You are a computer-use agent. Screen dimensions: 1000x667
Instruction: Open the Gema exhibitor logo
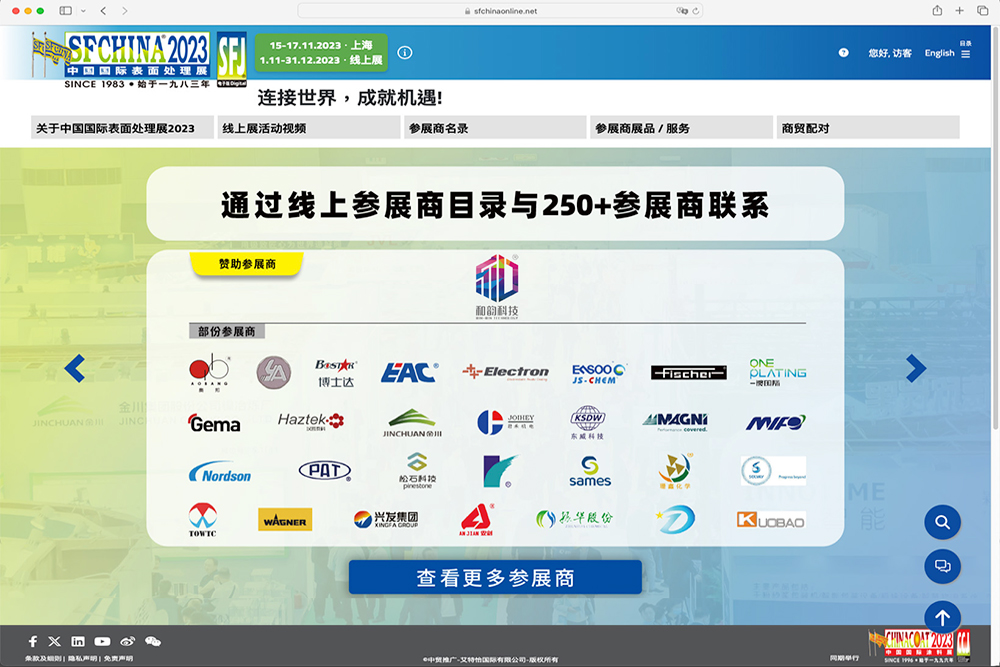pos(214,423)
